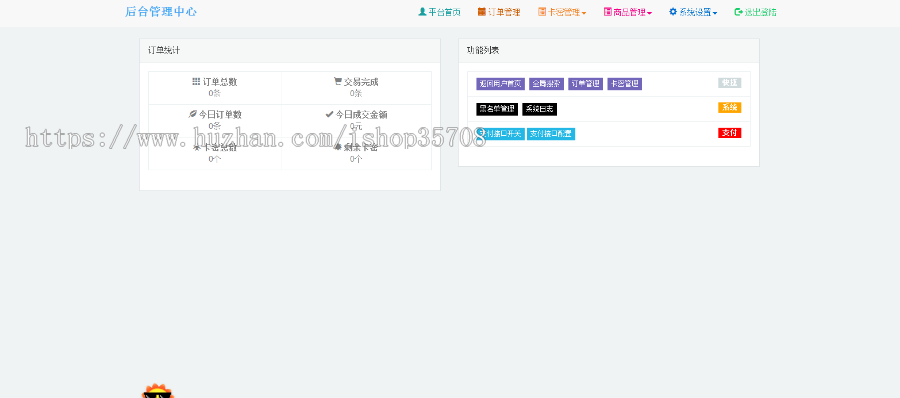Open 系统日志 black button

tap(540, 109)
